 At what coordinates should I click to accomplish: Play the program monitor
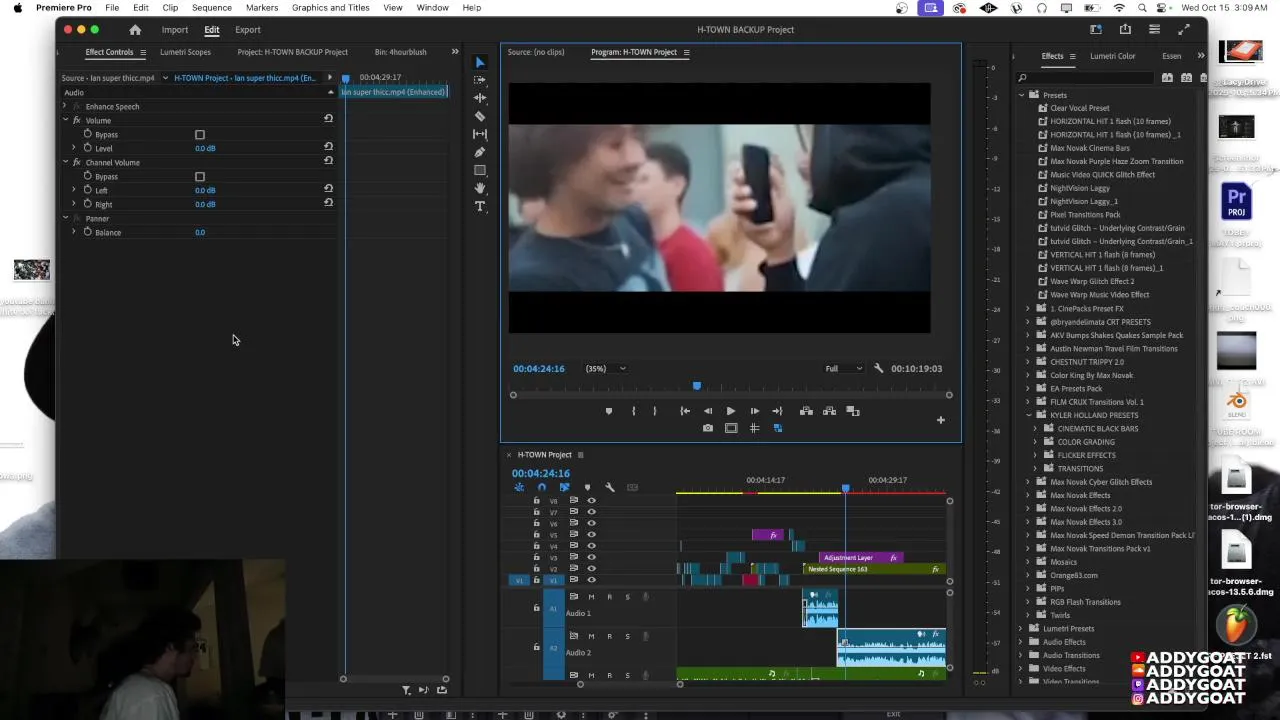click(x=731, y=411)
